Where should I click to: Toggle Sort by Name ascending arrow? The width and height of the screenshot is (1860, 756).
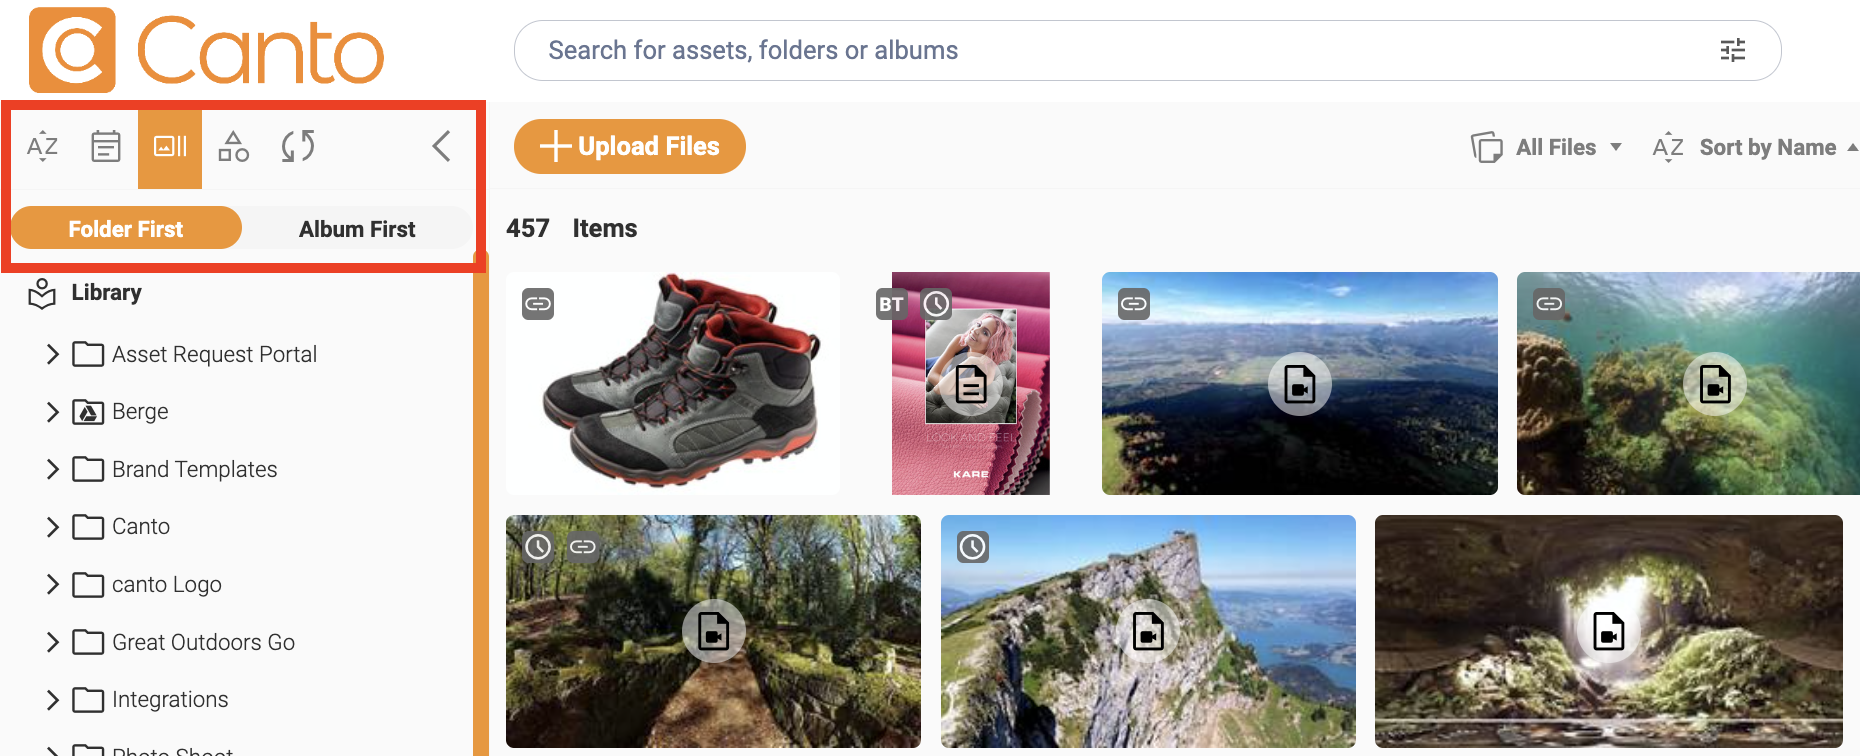(x=1852, y=147)
